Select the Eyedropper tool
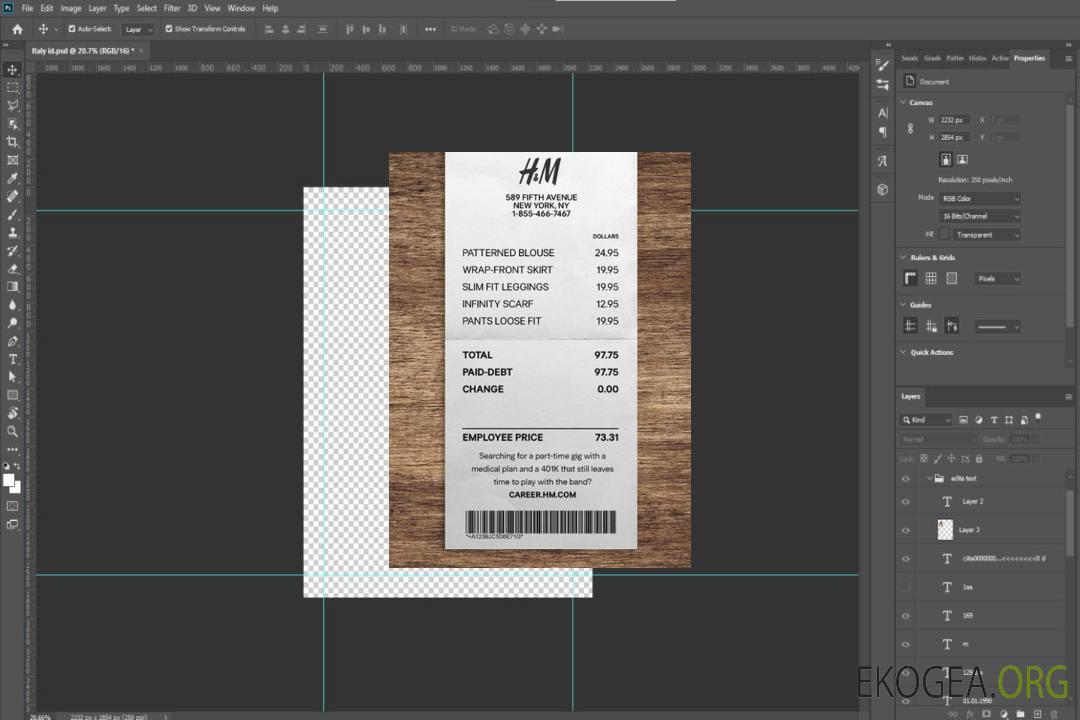Image resolution: width=1080 pixels, height=720 pixels. (12, 178)
